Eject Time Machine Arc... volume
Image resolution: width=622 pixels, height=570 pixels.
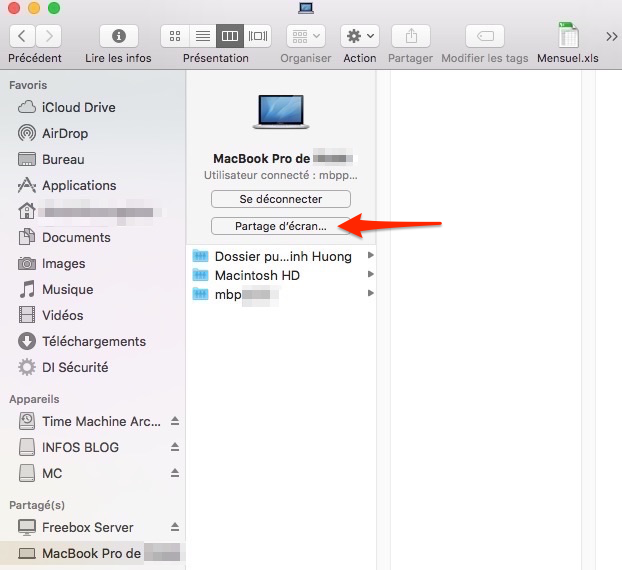(175, 421)
